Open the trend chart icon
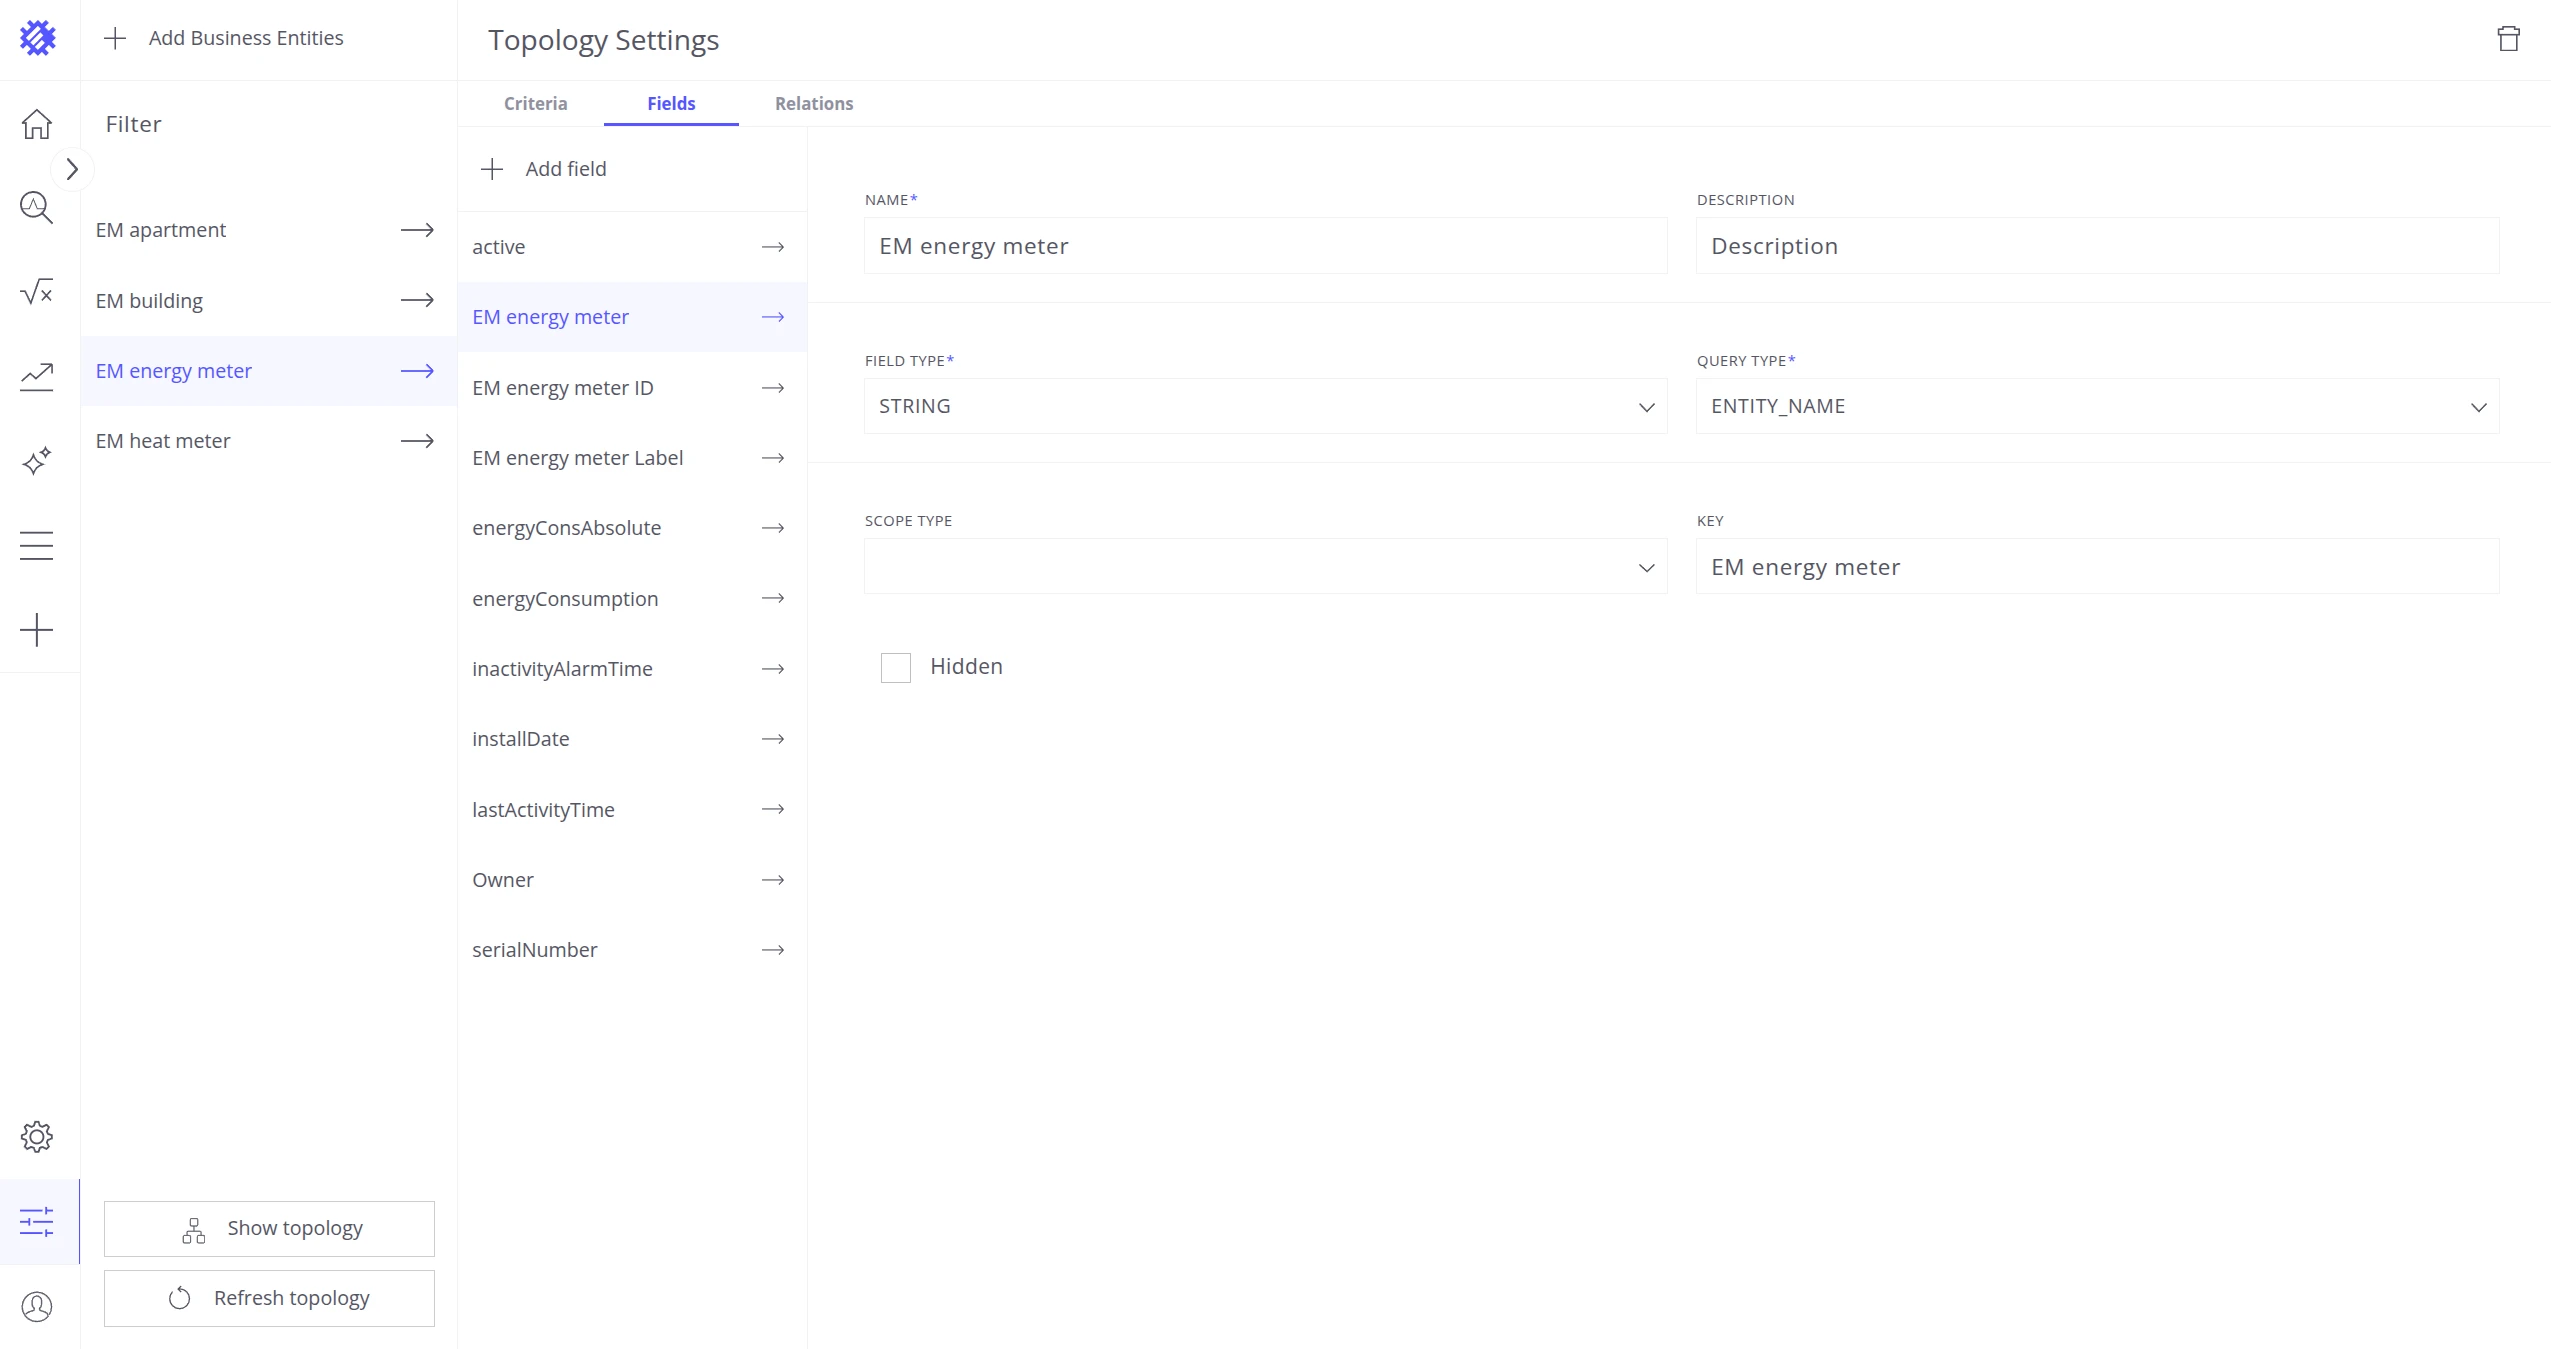Viewport: 2551px width, 1349px height. (x=37, y=377)
